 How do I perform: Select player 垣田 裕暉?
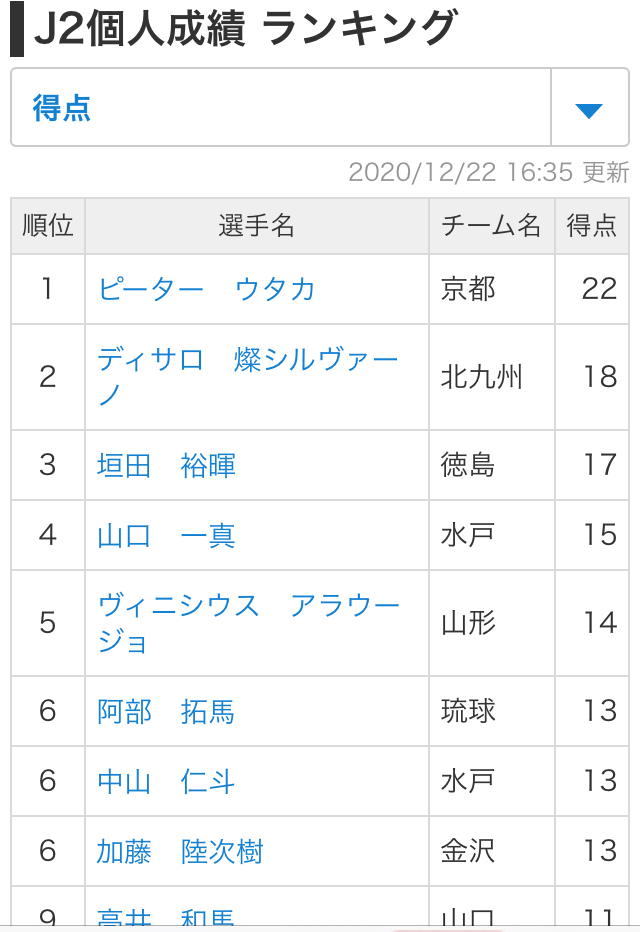pyautogui.click(x=166, y=465)
